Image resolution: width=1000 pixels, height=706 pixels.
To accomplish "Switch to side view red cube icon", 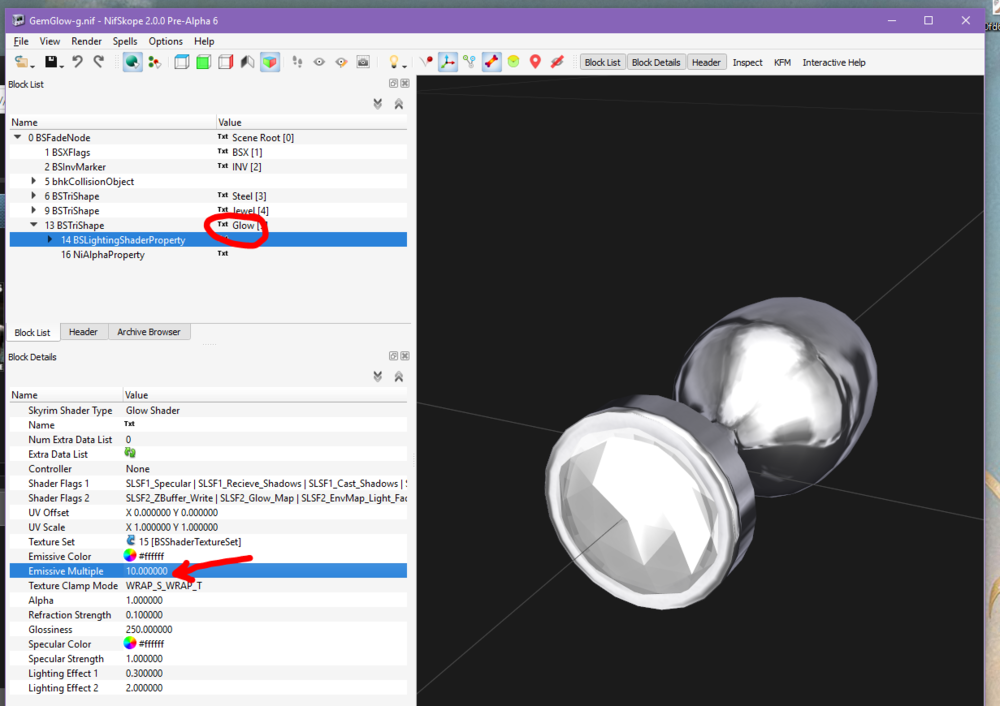I will [226, 62].
